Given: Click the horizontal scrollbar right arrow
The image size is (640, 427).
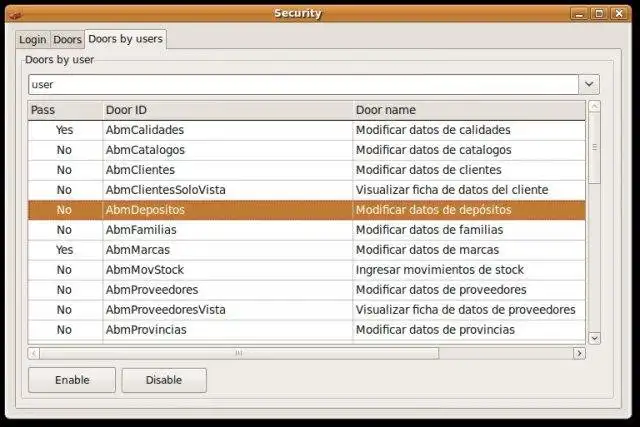Looking at the screenshot, I should pos(579,353).
